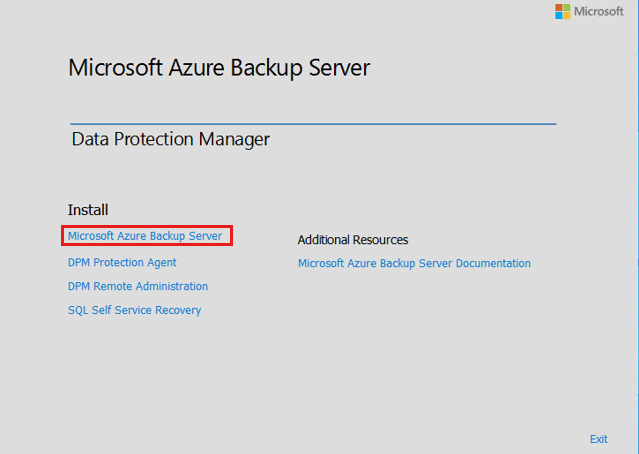Install Microsoft Azure Backup Server from the Install list
Screen dimensions: 639x454
pyautogui.click(x=145, y=236)
